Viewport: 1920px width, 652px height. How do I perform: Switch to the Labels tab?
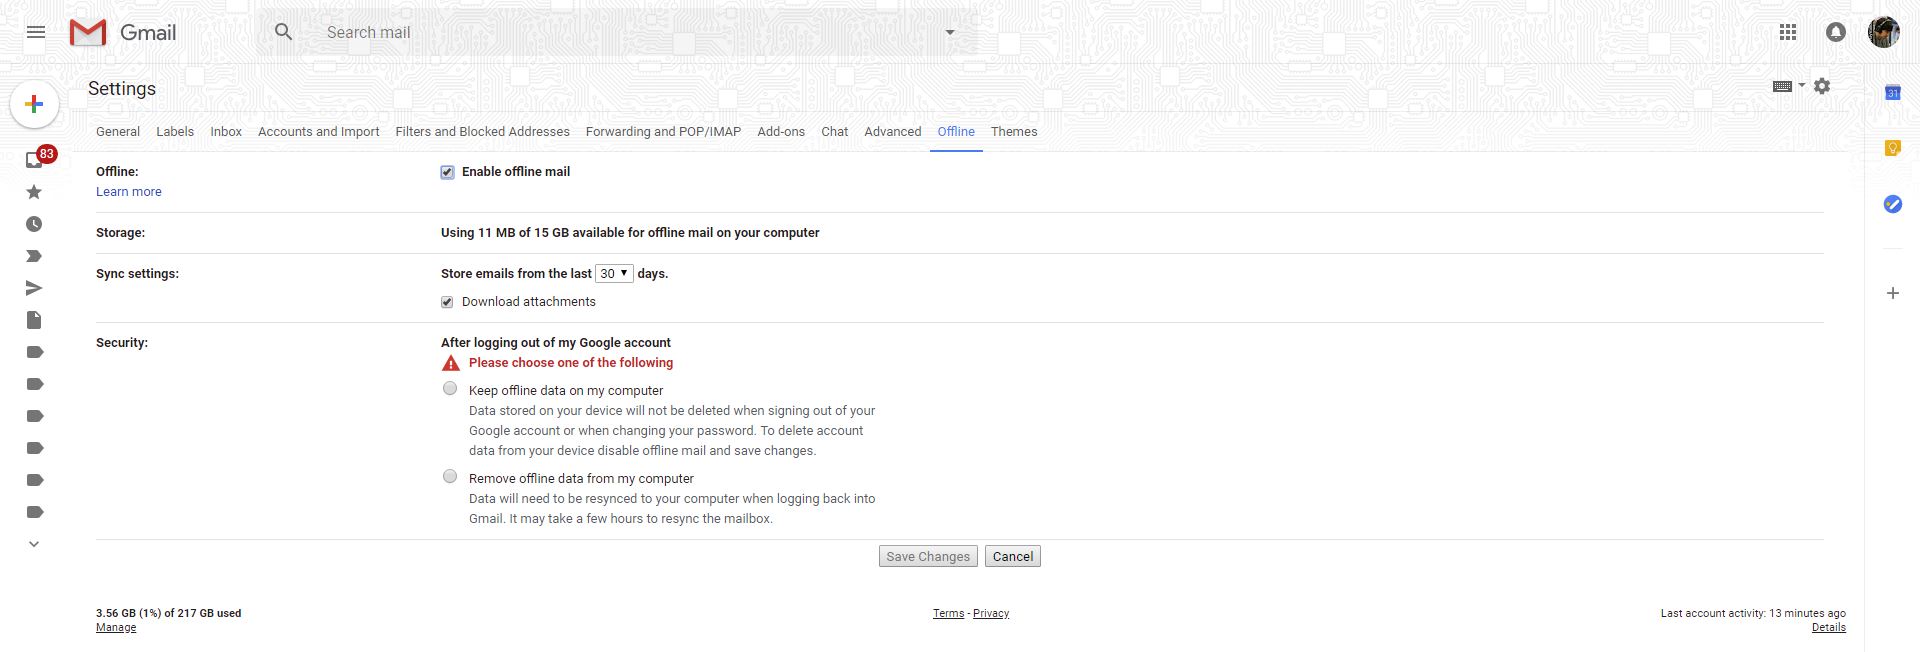point(175,131)
